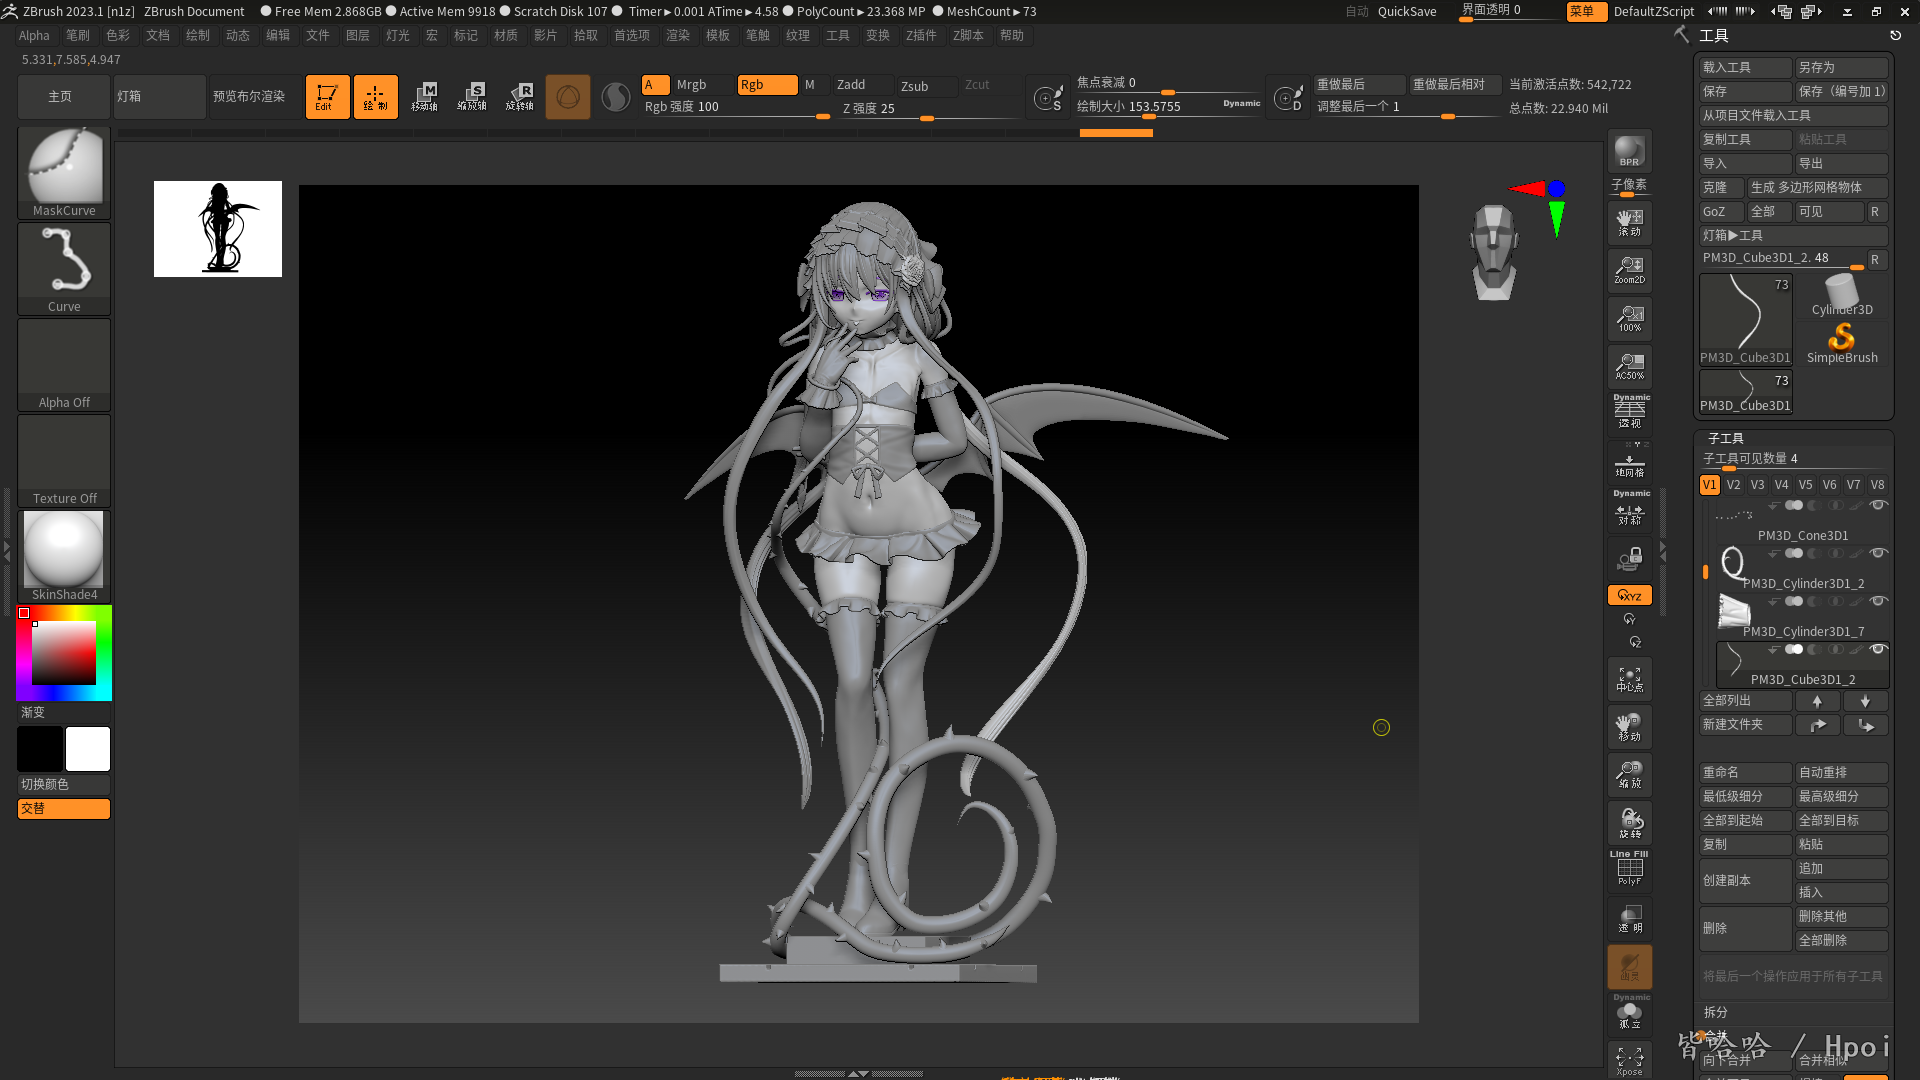Toggle Edit mode button
This screenshot has width=1920, height=1080.
pos(328,97)
